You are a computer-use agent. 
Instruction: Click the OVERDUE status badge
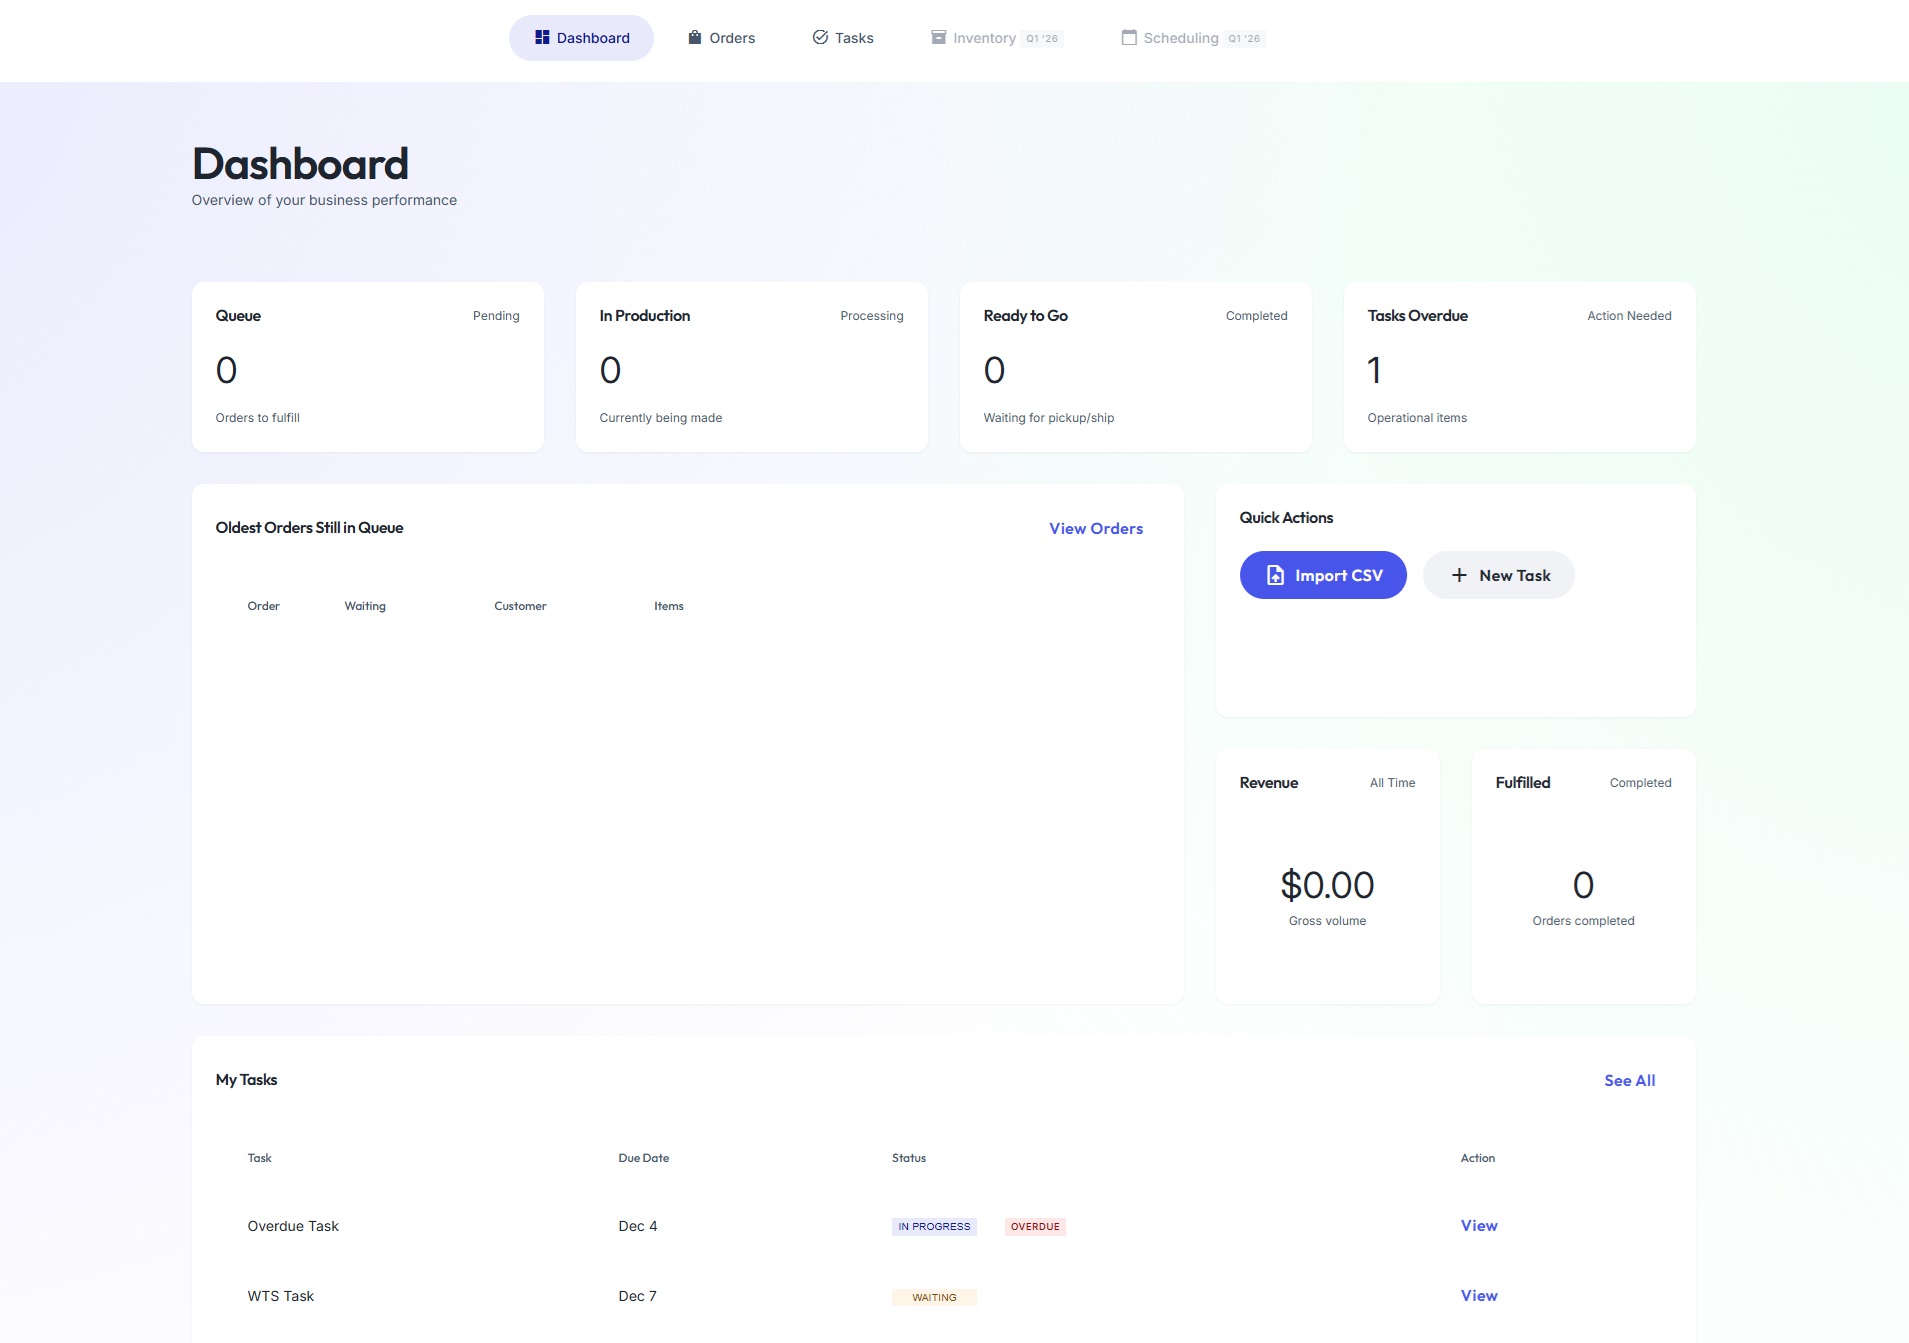pos(1034,1226)
